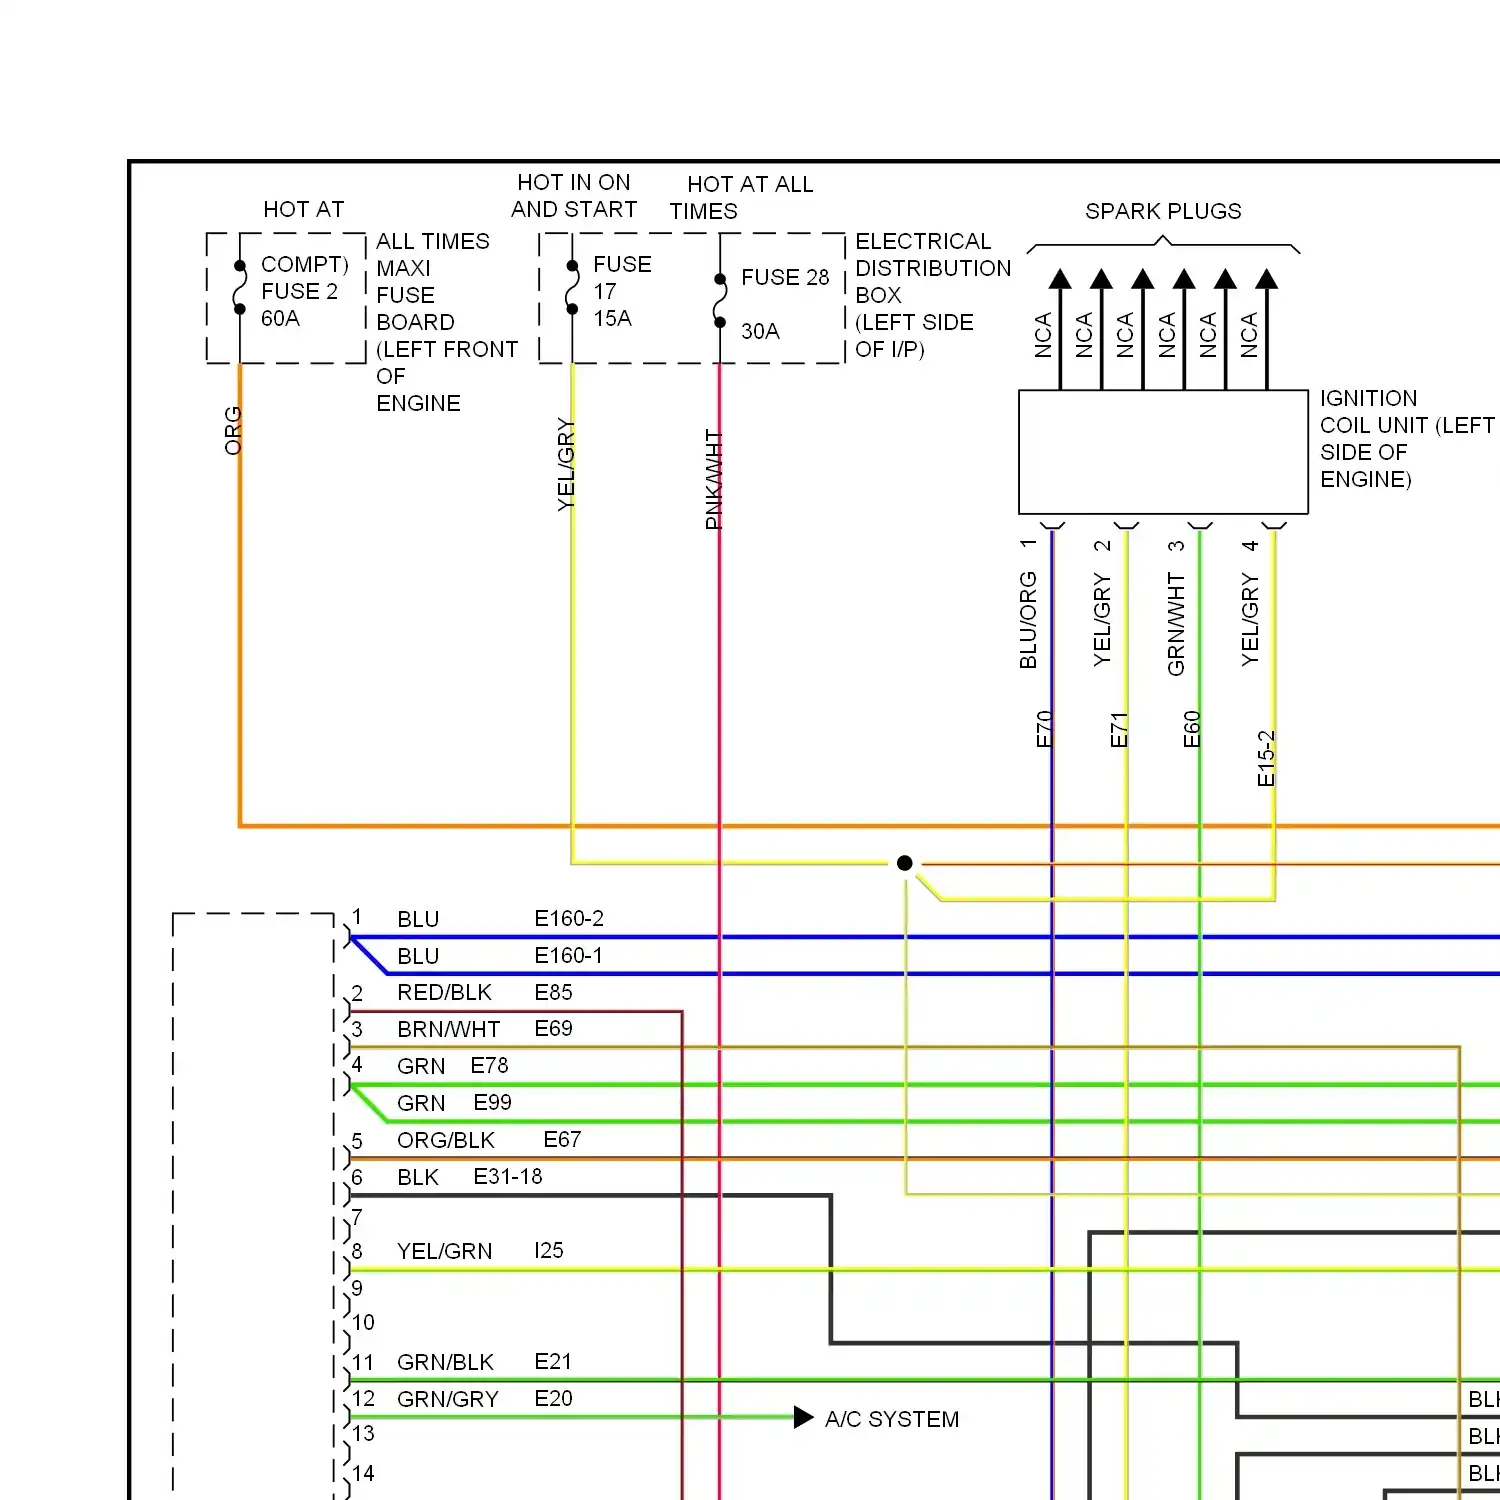The height and width of the screenshot is (1500, 1500).
Task: Click the A/C SYSTEM label
Action: tap(892, 1419)
